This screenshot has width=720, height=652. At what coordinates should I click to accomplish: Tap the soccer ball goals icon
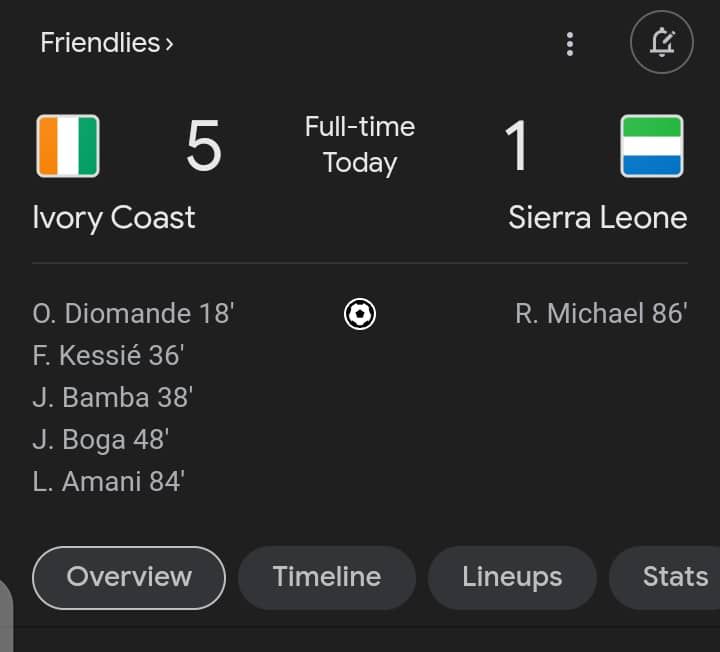pyautogui.click(x=360, y=315)
